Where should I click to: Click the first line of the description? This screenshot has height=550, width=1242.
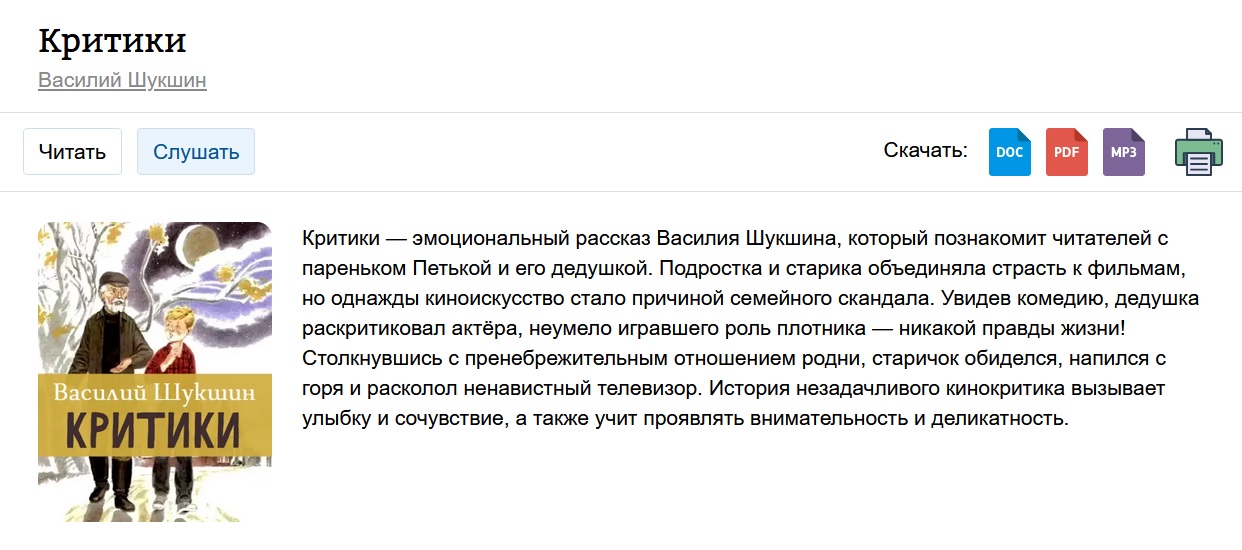pos(734,239)
